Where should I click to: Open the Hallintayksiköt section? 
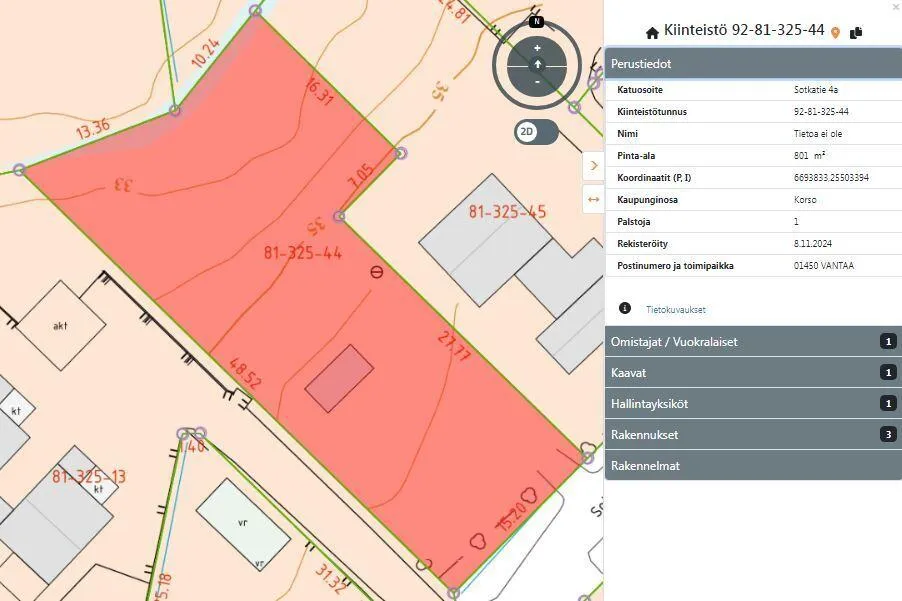pos(753,404)
